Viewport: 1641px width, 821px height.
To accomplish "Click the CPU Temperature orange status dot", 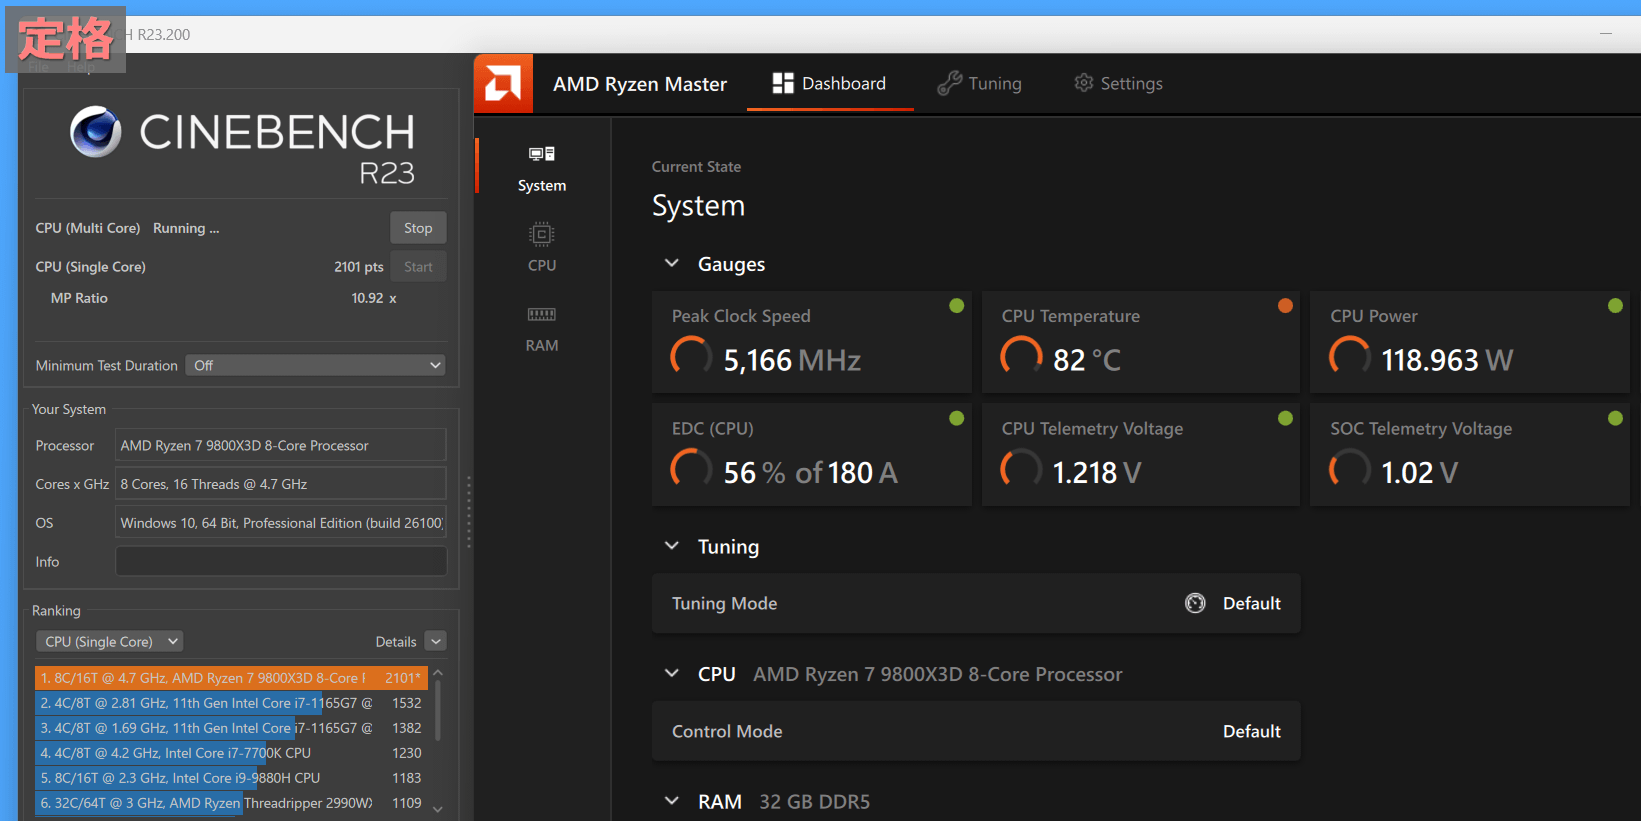I will (x=1285, y=306).
